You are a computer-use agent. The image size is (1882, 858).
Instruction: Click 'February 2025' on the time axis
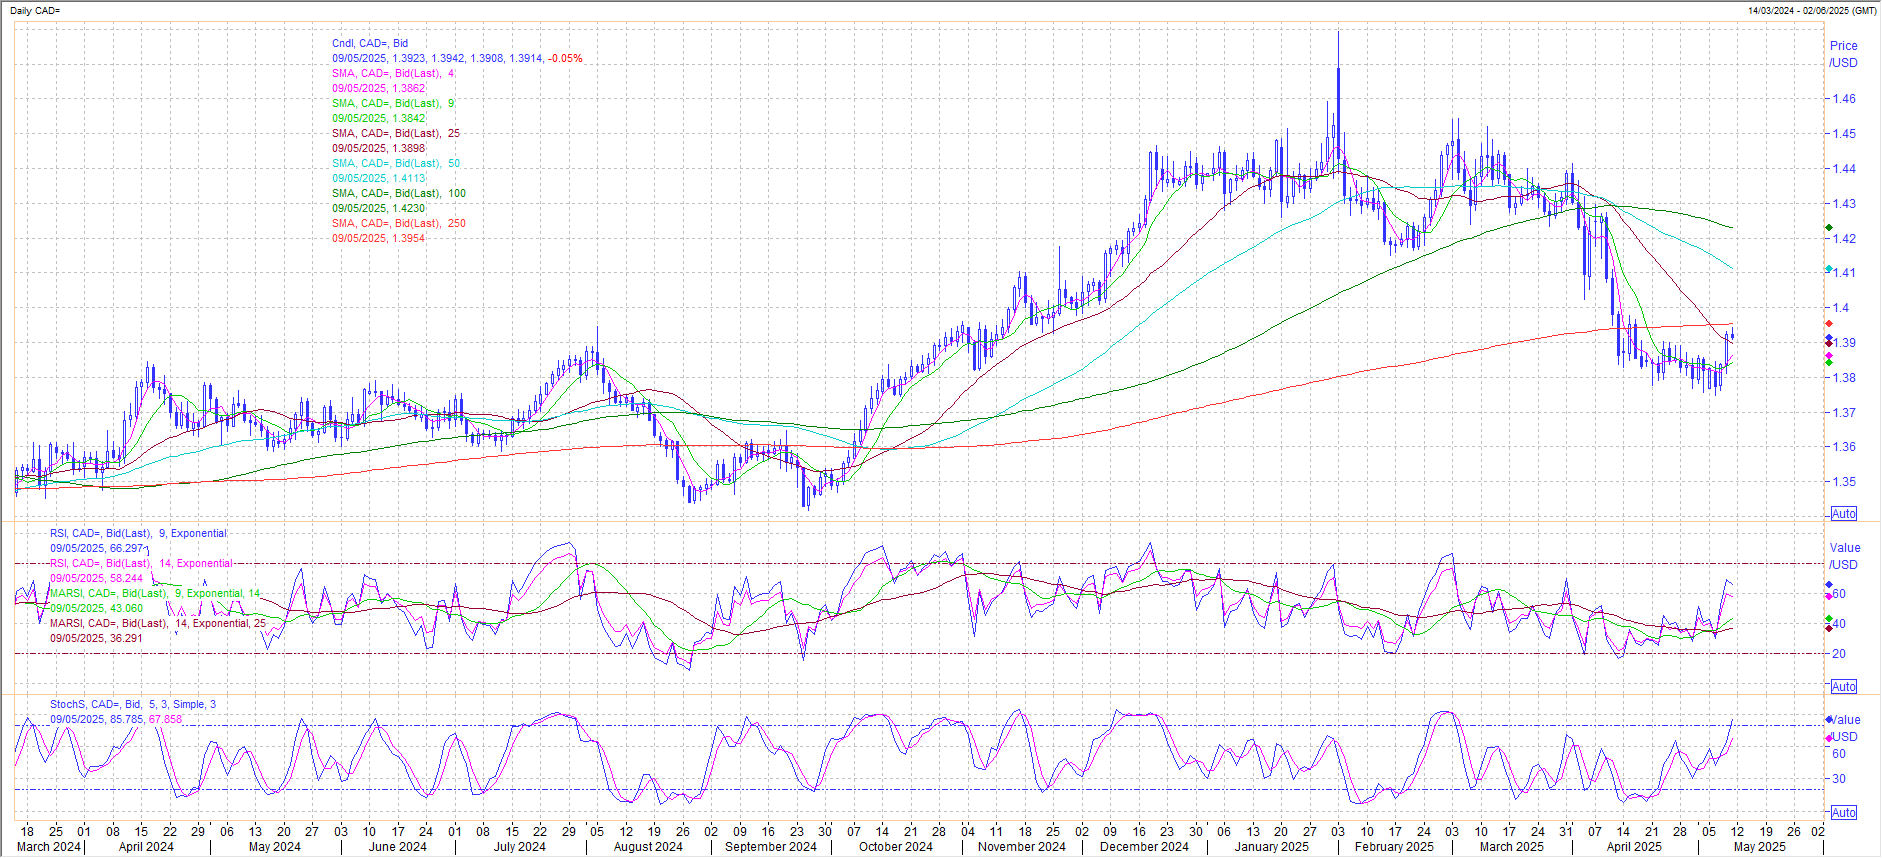pos(1394,847)
